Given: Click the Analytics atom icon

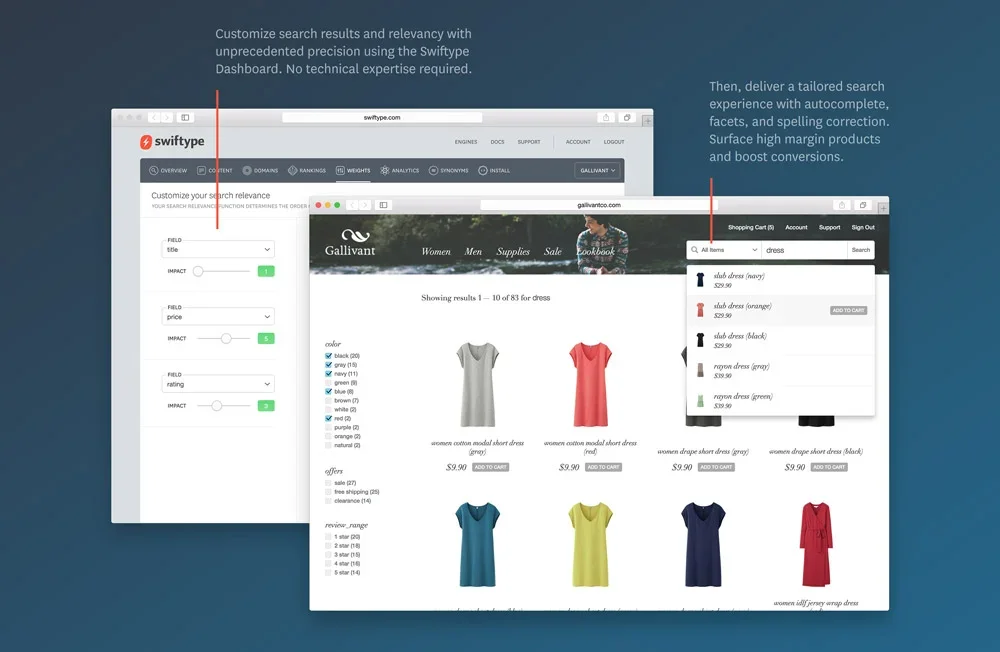Looking at the screenshot, I should (x=385, y=170).
